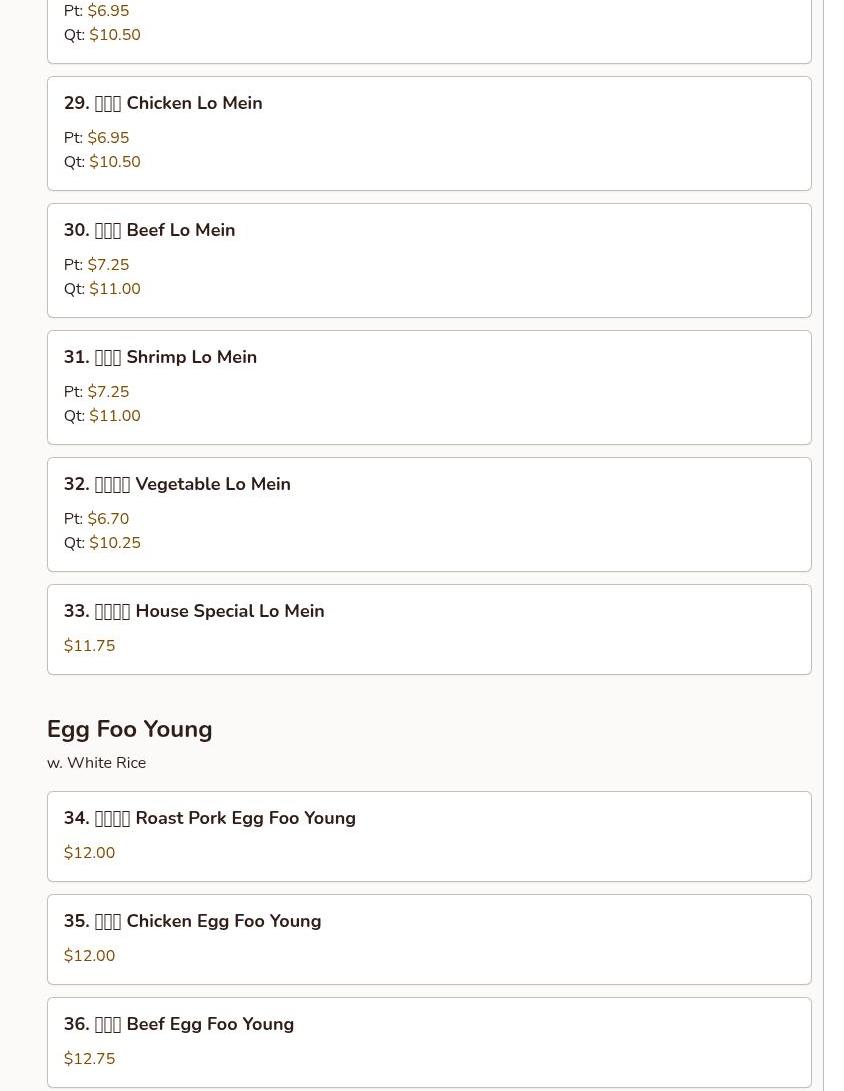Select the Chicken Lo Mein item title
The image size is (844, 1091).
[163, 103]
